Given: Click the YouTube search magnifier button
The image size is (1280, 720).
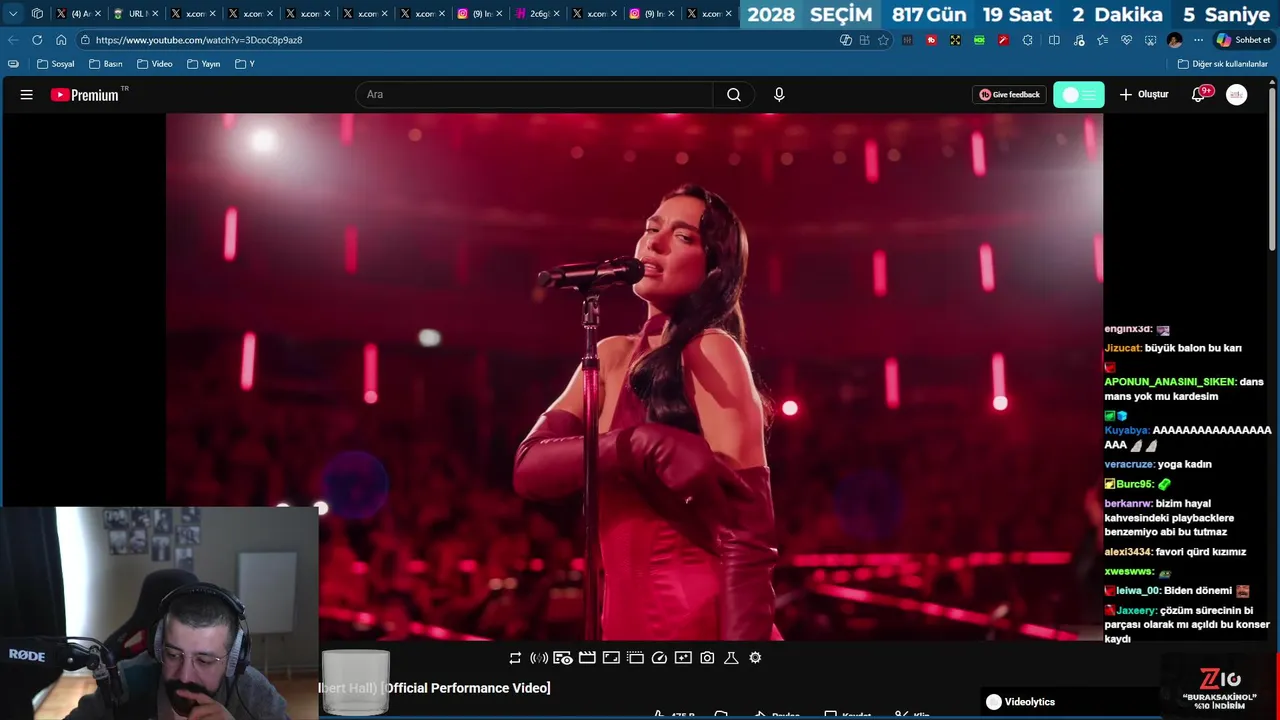Looking at the screenshot, I should pos(734,95).
